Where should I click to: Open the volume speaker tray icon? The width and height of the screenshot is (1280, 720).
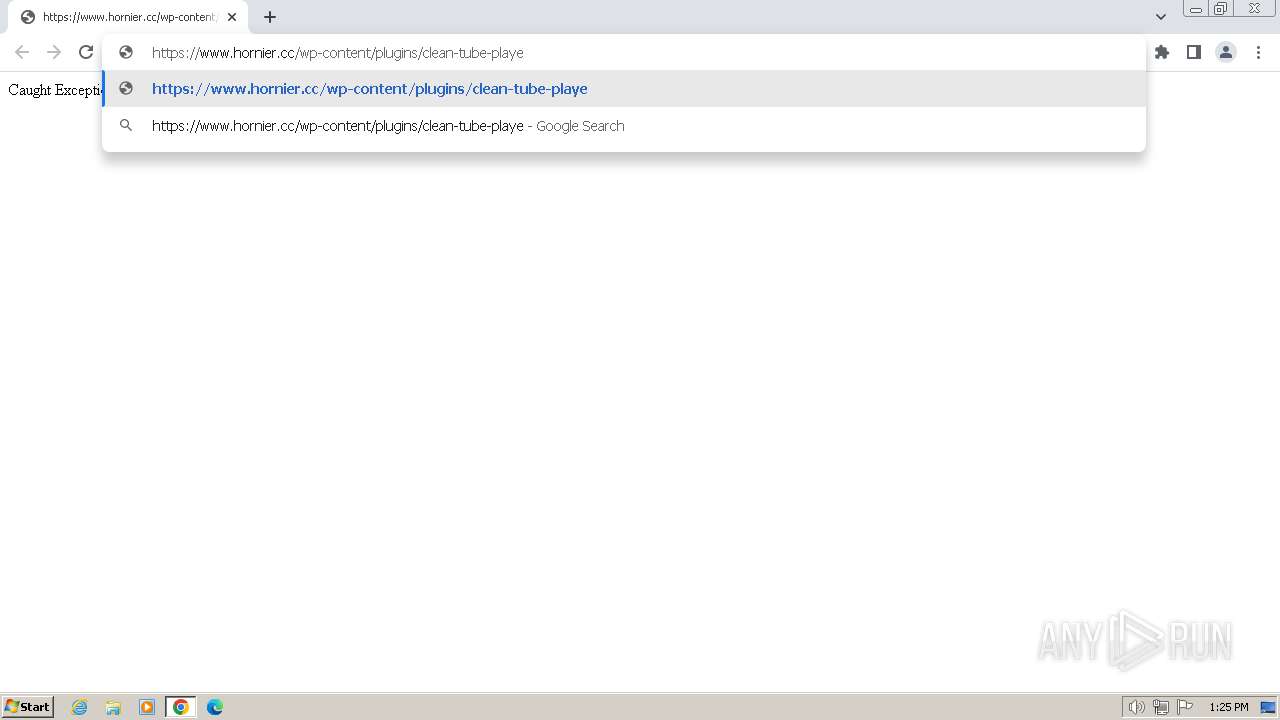coord(1136,707)
